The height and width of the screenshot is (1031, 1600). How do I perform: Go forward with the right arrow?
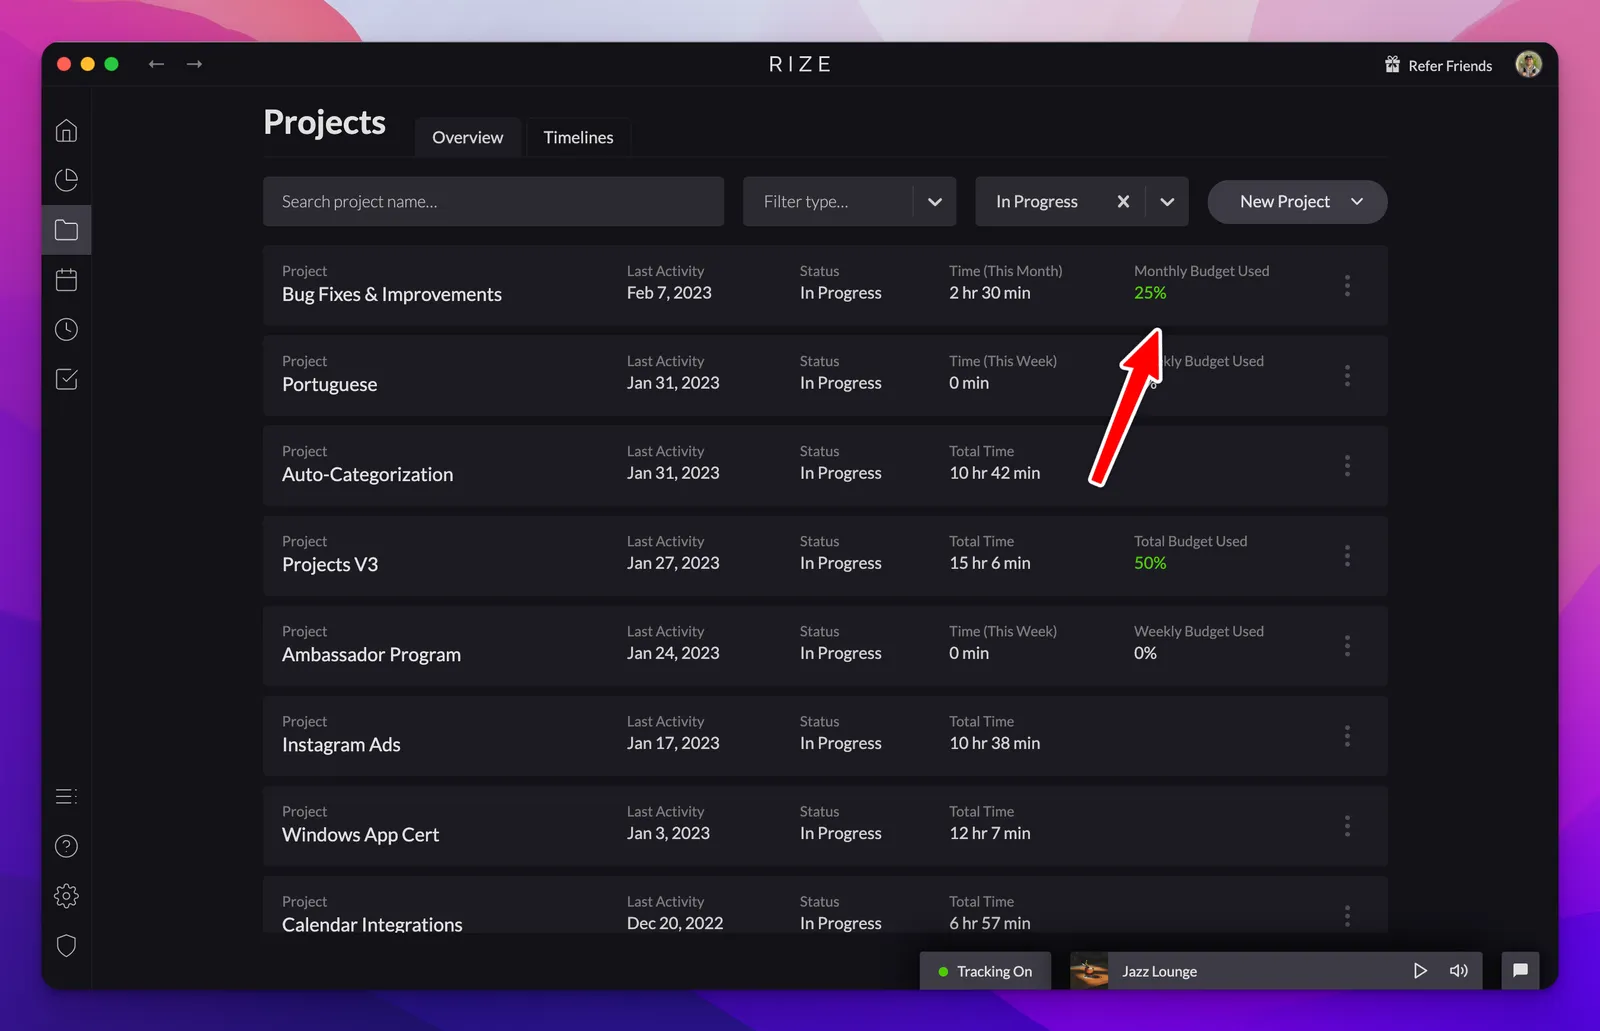(194, 64)
